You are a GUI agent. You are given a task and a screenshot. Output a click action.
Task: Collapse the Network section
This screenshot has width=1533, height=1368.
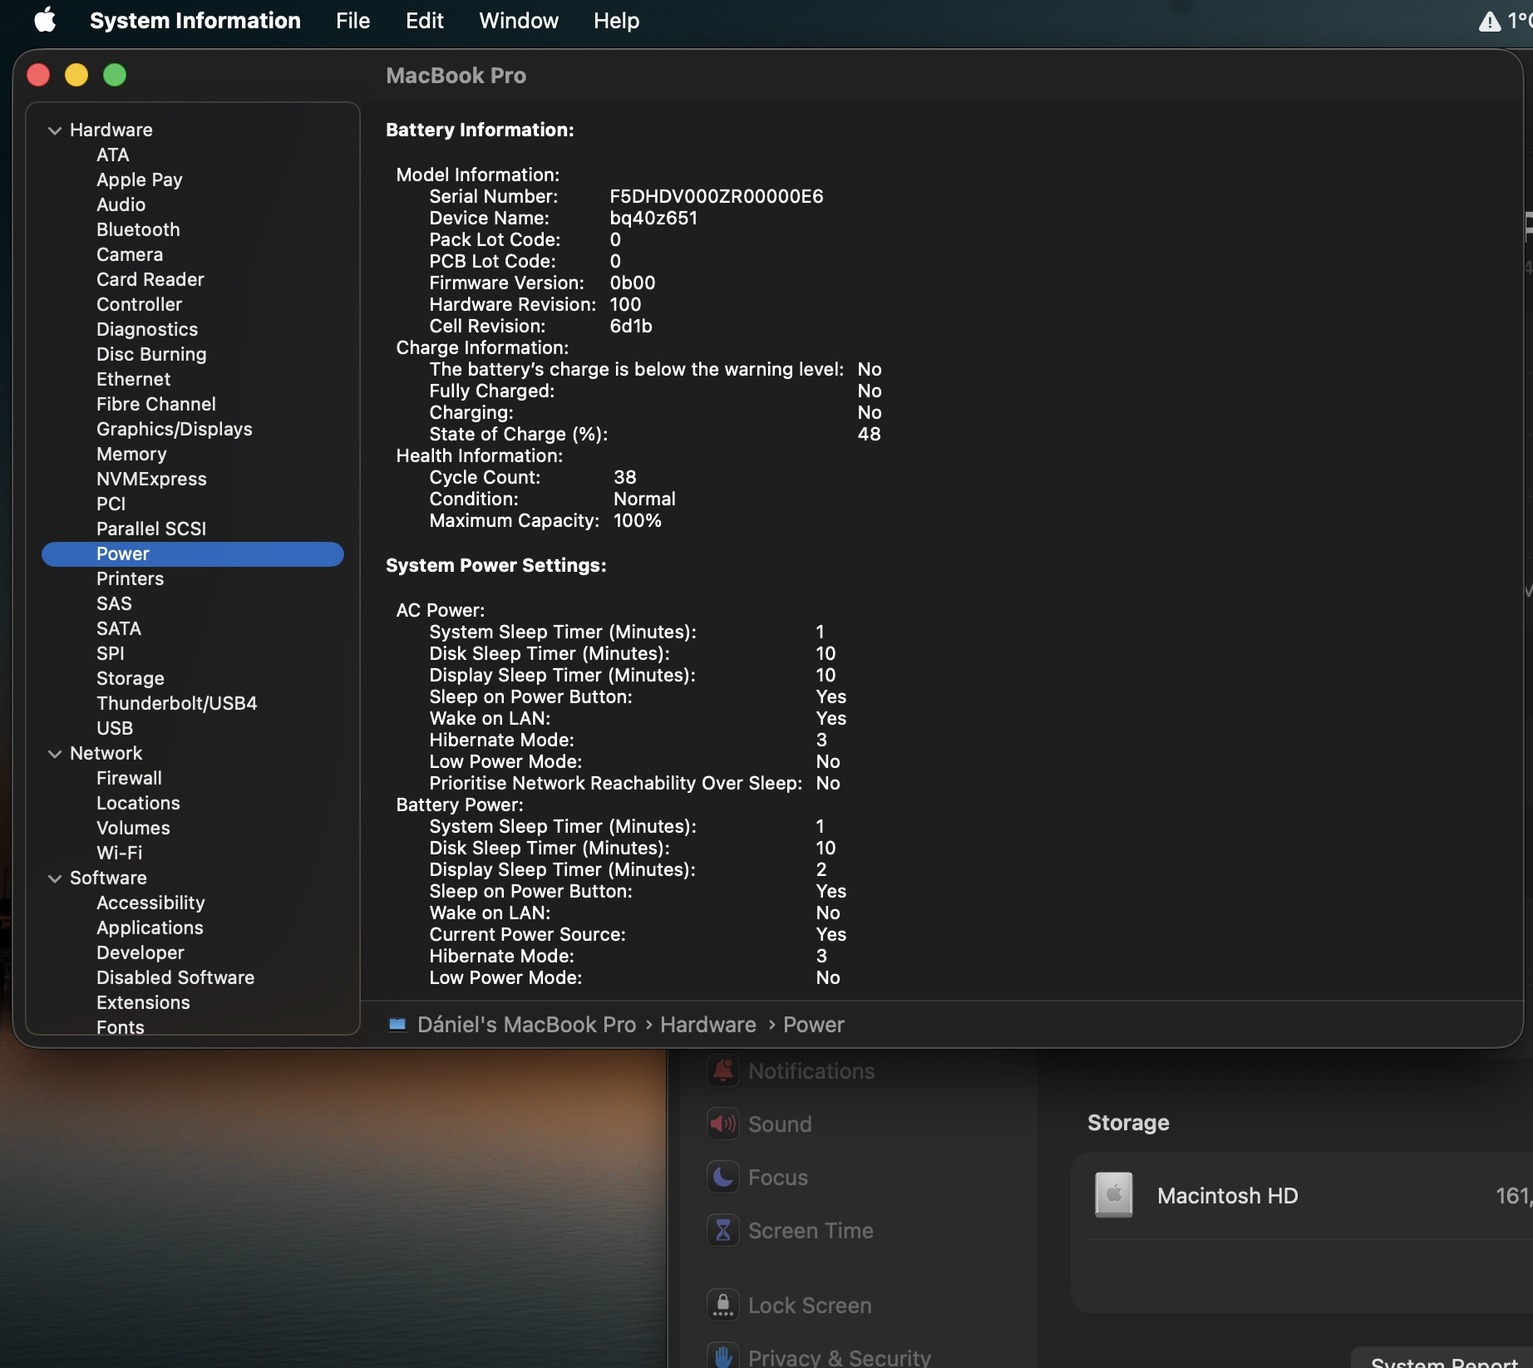(x=55, y=754)
